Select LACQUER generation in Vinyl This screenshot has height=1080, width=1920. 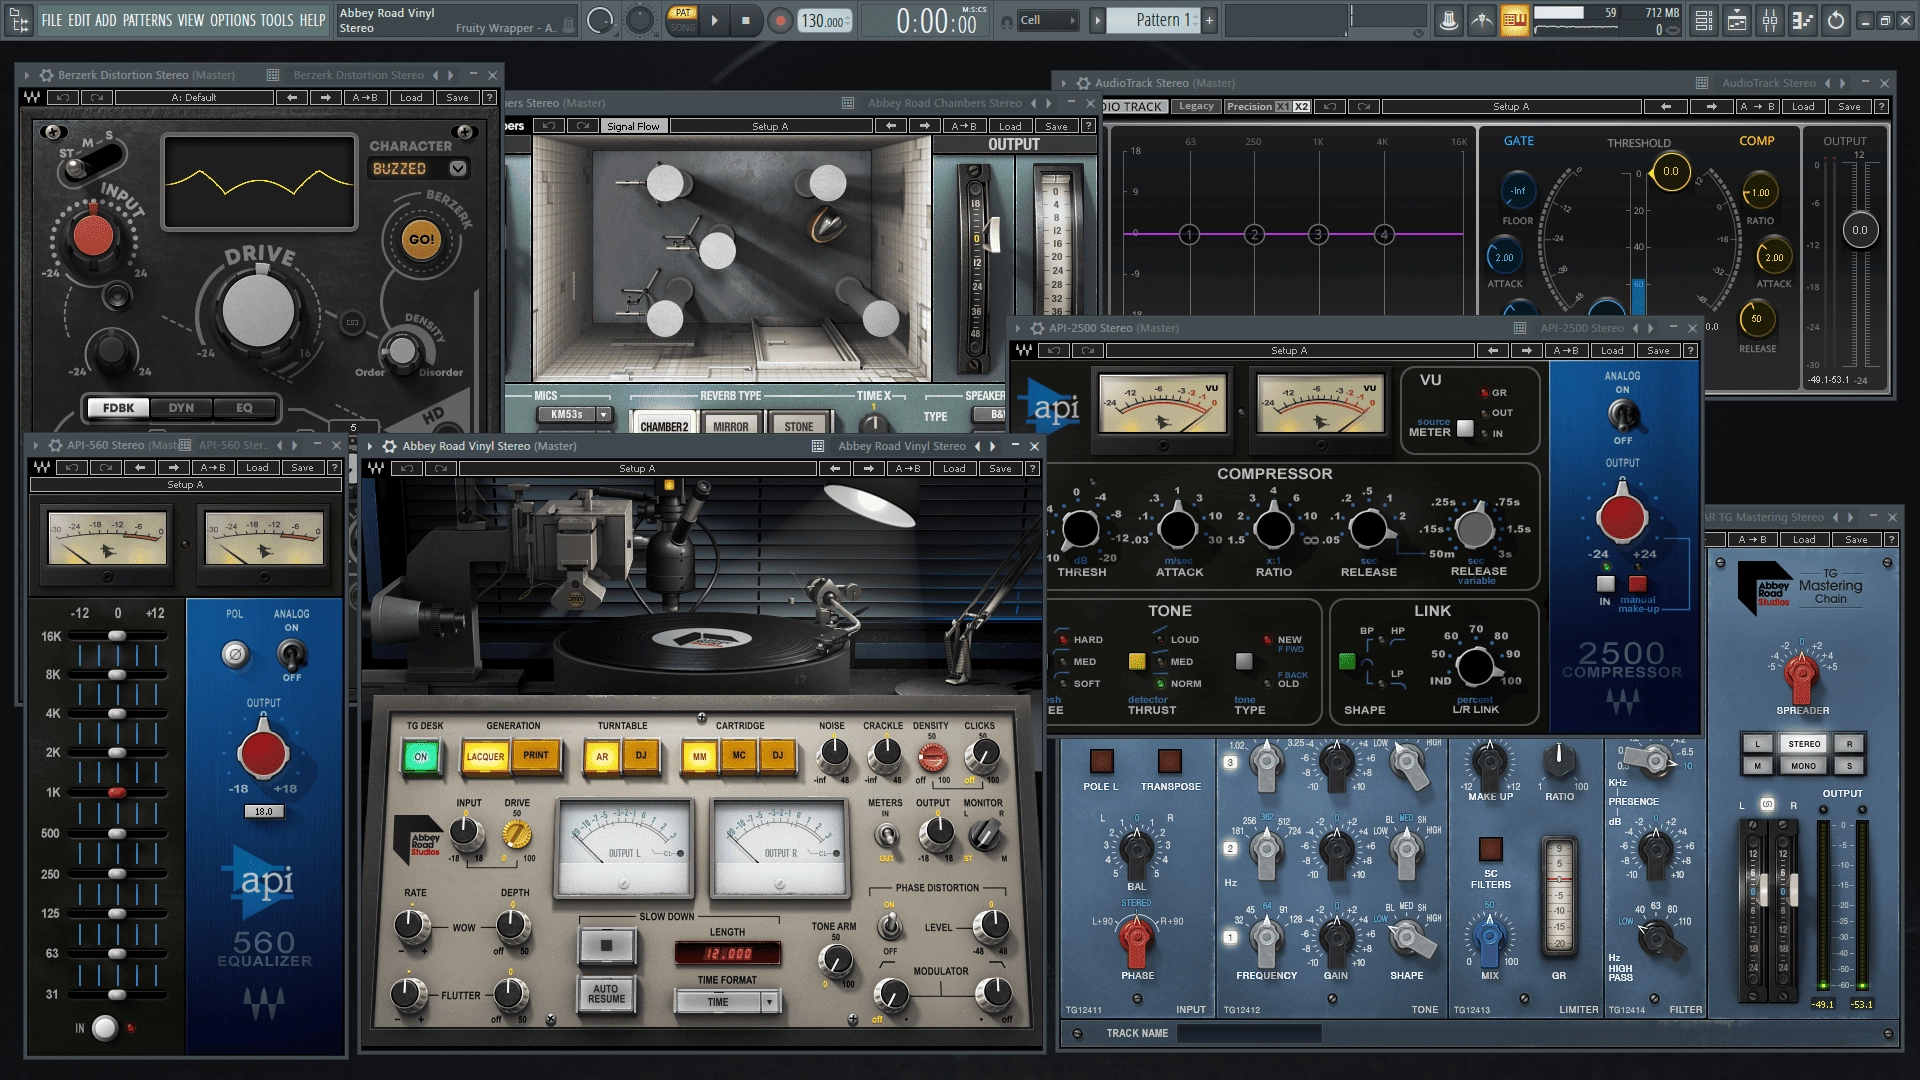click(485, 757)
